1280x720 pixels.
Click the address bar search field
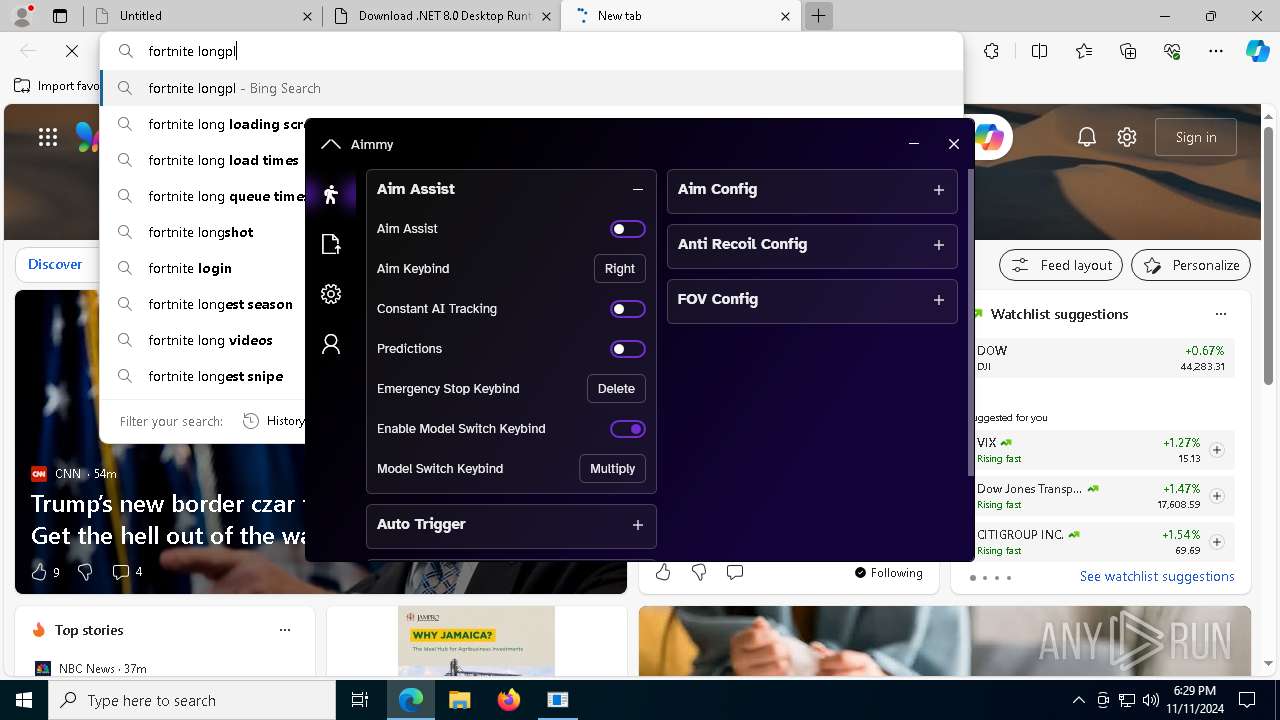[x=531, y=51]
